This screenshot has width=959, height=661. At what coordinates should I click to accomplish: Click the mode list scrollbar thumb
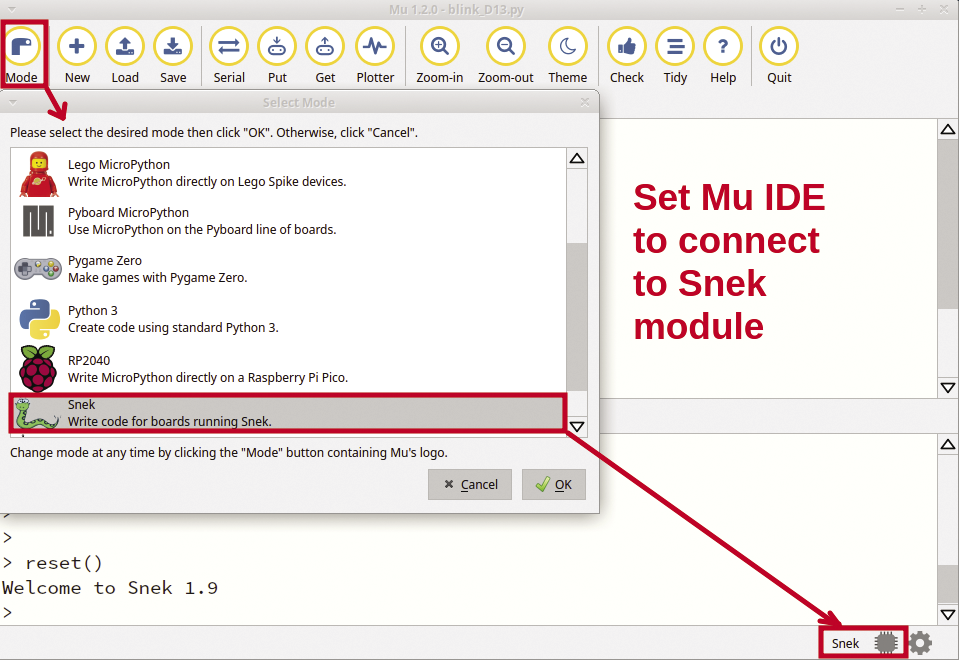[577, 317]
